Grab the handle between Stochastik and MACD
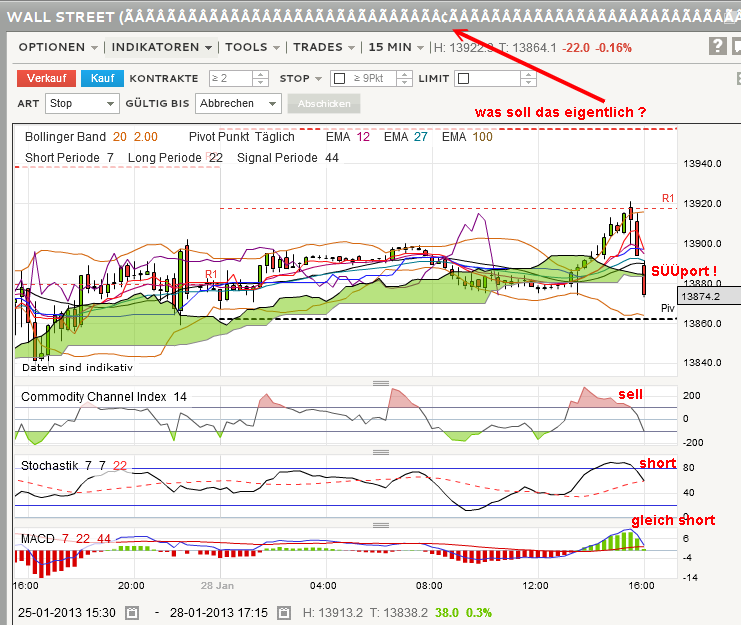This screenshot has width=741, height=625. point(381,525)
